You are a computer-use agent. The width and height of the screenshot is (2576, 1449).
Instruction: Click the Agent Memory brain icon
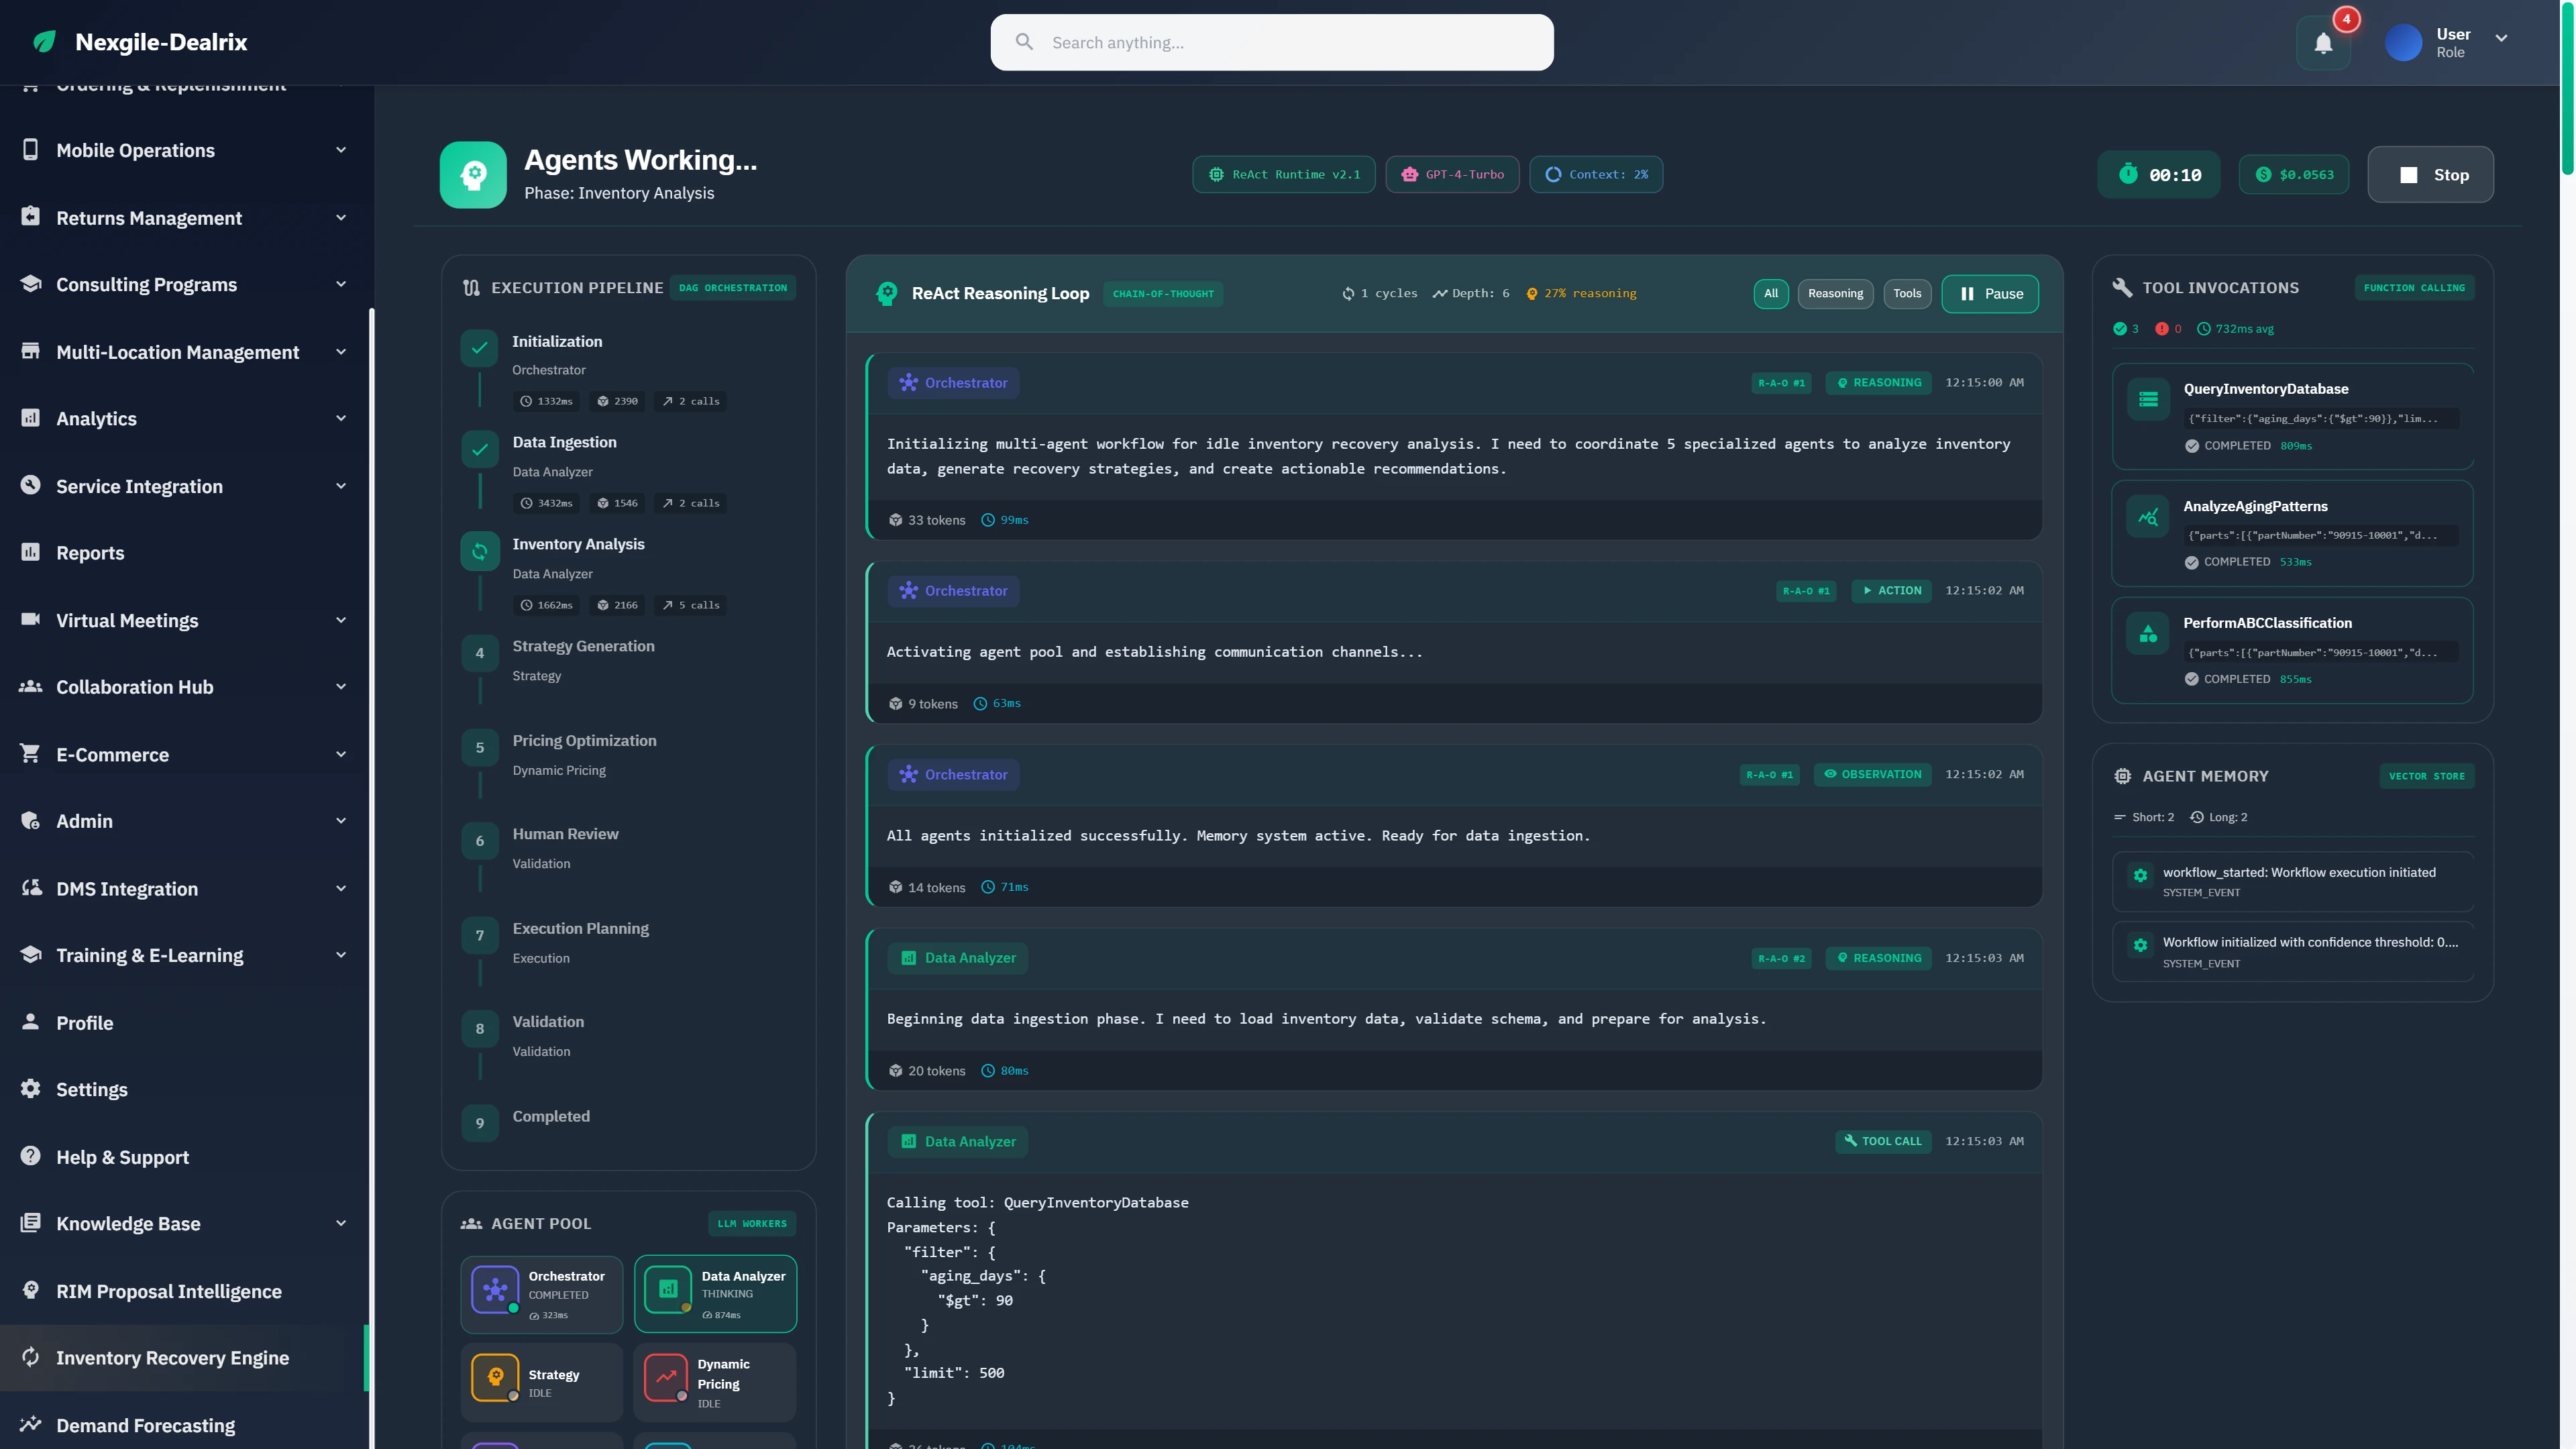tap(2123, 775)
